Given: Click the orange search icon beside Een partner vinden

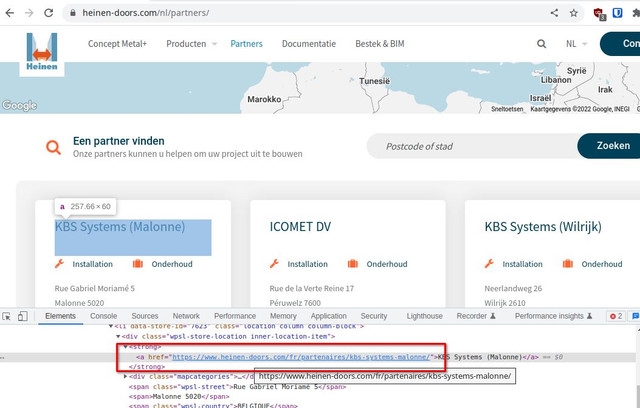Looking at the screenshot, I should pyautogui.click(x=53, y=147).
